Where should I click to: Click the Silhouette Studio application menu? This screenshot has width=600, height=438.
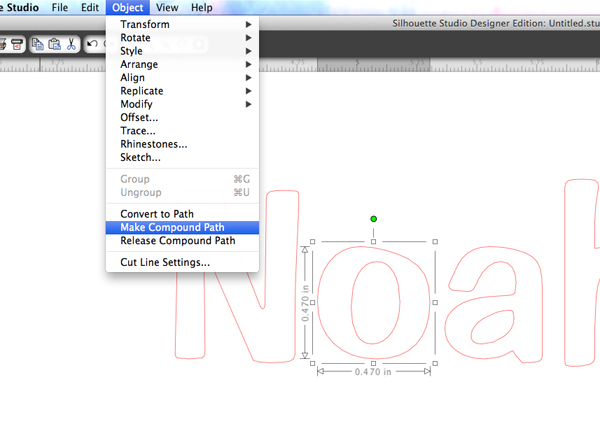tap(19, 8)
